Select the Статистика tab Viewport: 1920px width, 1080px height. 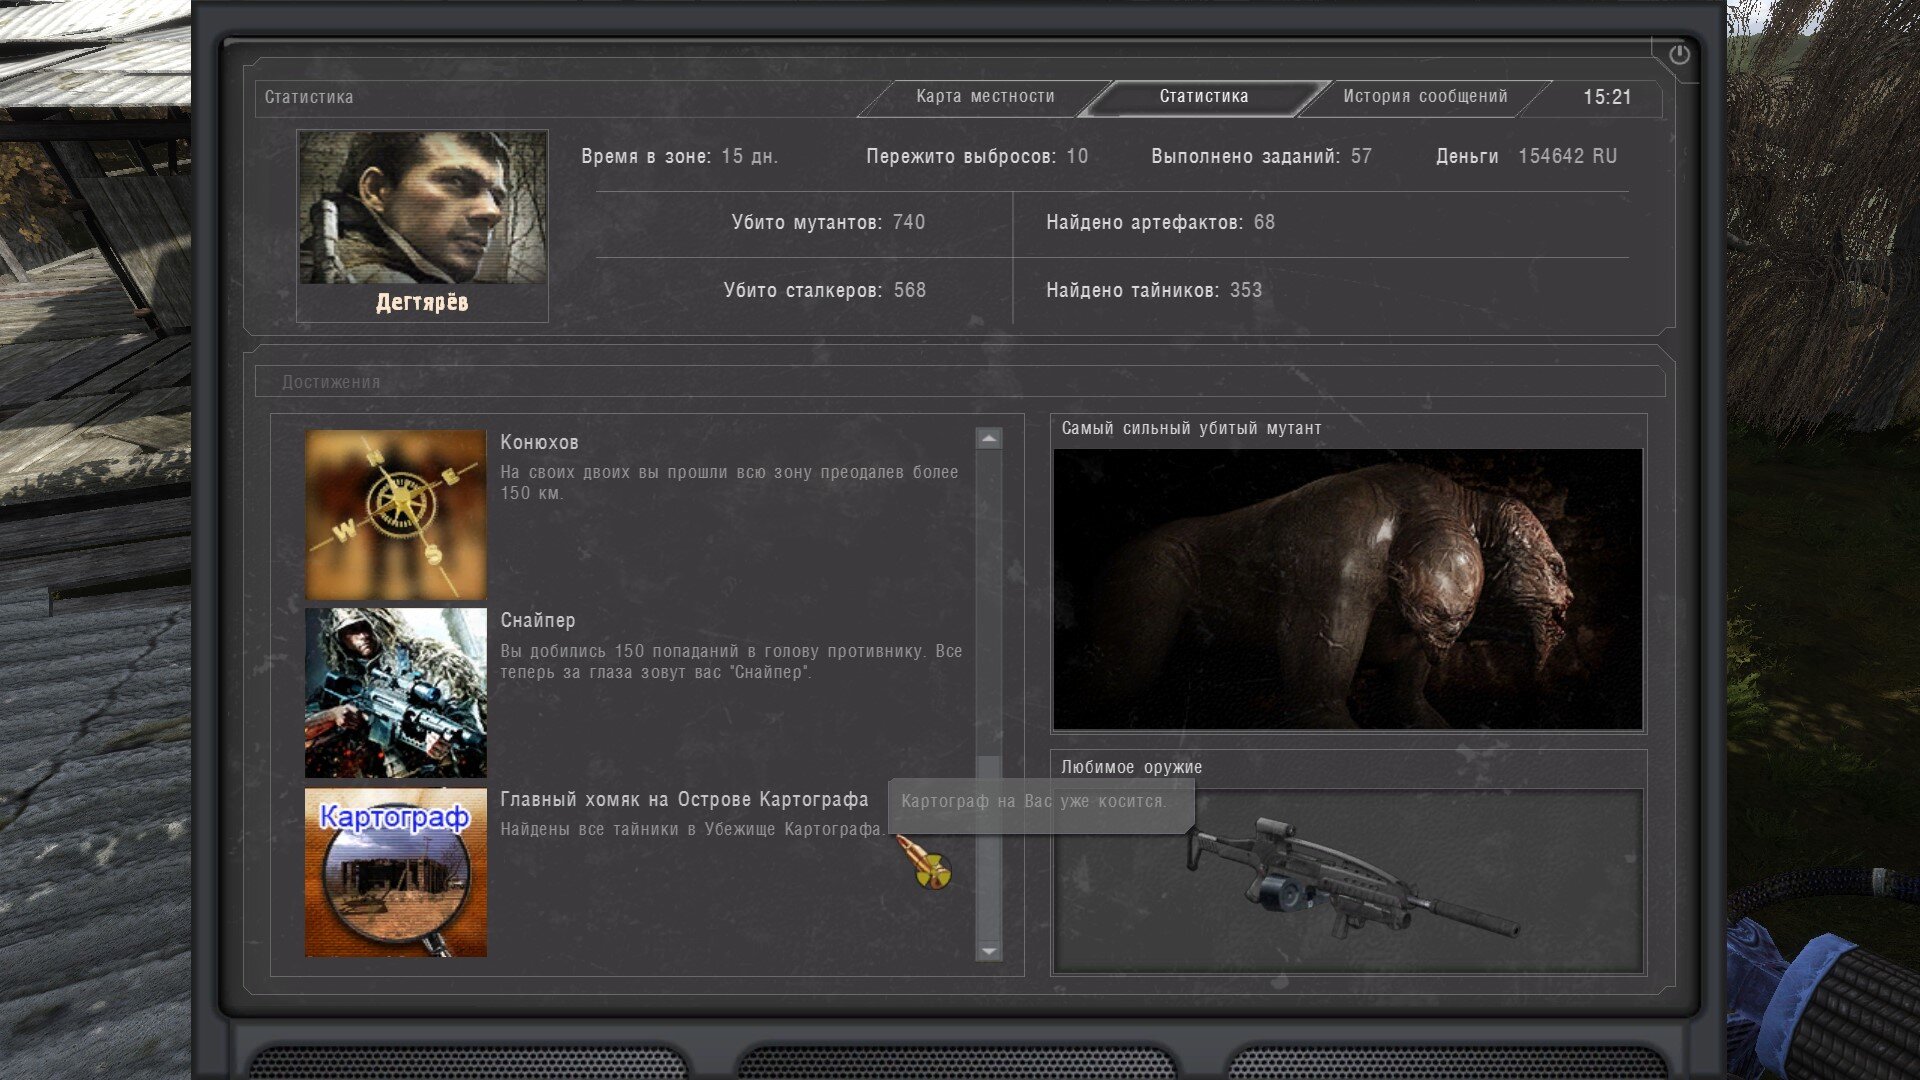(x=1204, y=96)
